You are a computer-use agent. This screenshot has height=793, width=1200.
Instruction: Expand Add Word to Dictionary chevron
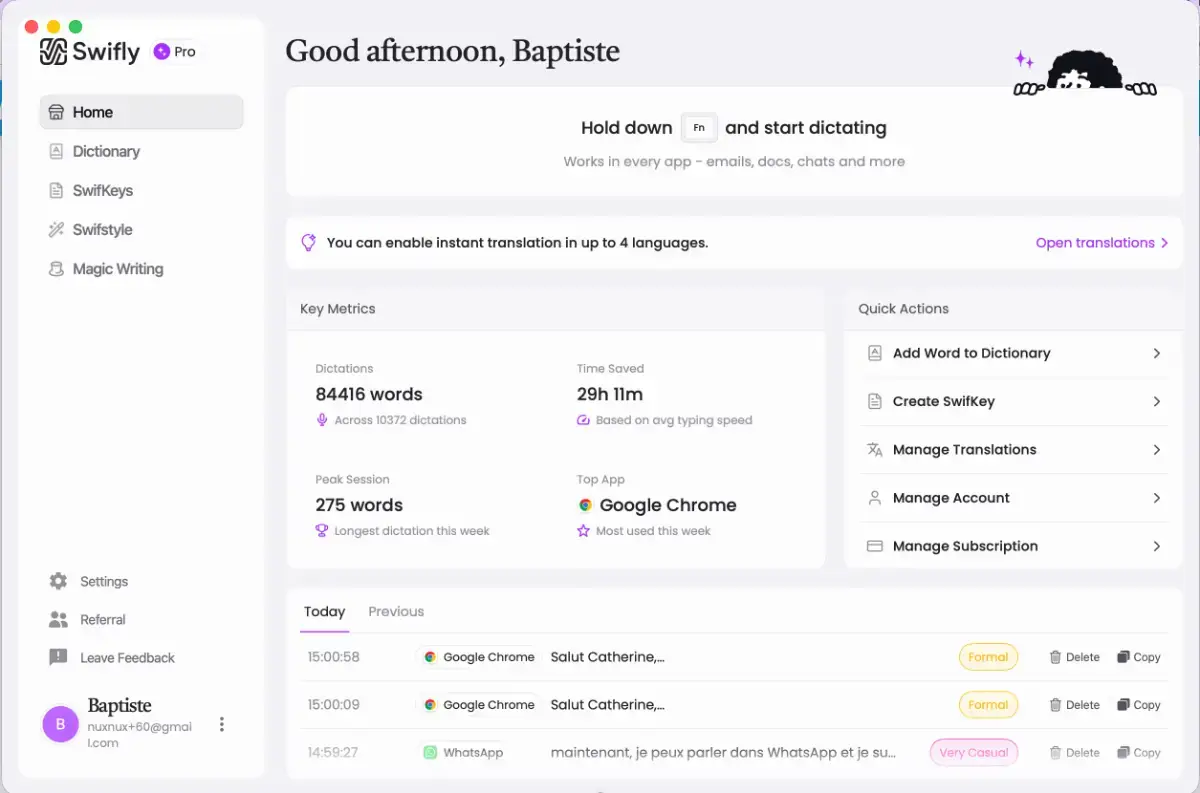tap(1156, 353)
